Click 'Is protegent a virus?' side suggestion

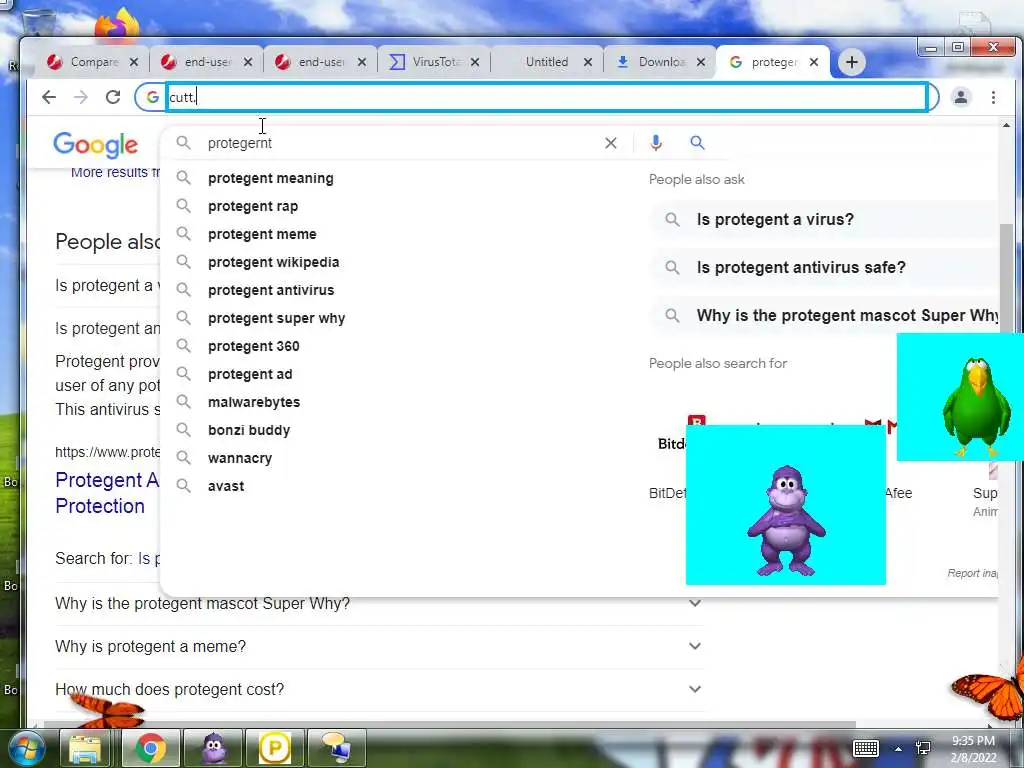point(775,220)
